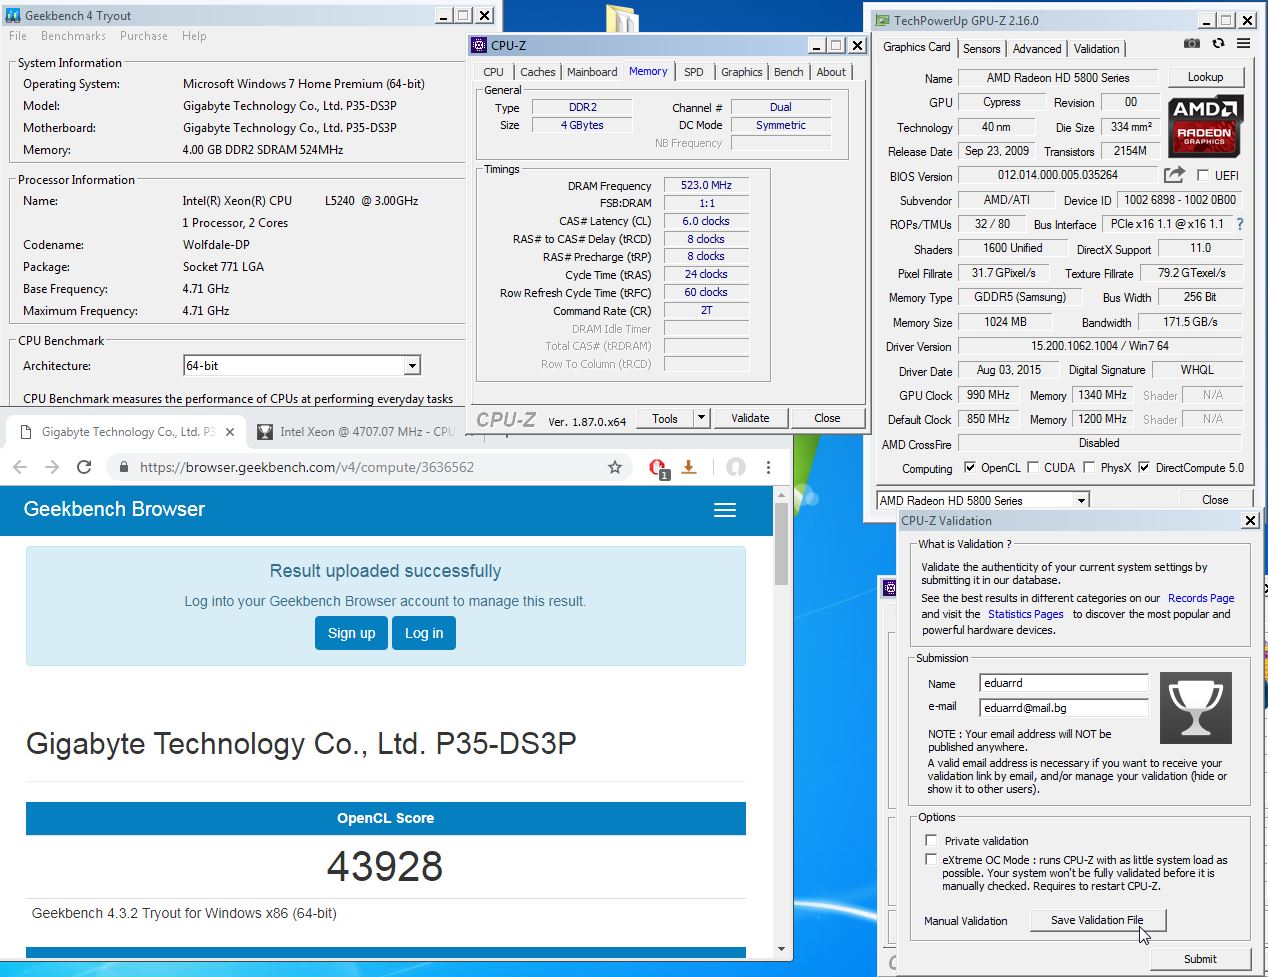1268x977 pixels.
Task: Open the Geekbench Benchmarks menu
Action: point(73,35)
